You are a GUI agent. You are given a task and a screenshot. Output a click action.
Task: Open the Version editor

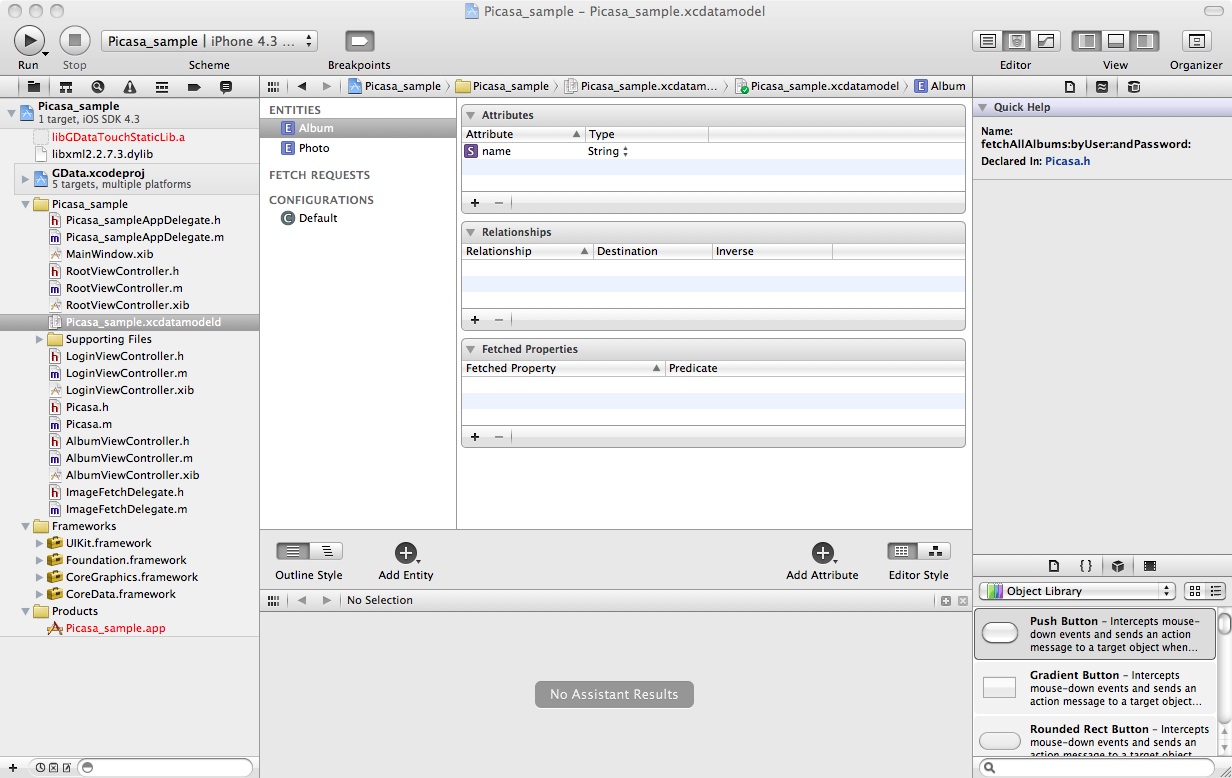click(x=1046, y=41)
